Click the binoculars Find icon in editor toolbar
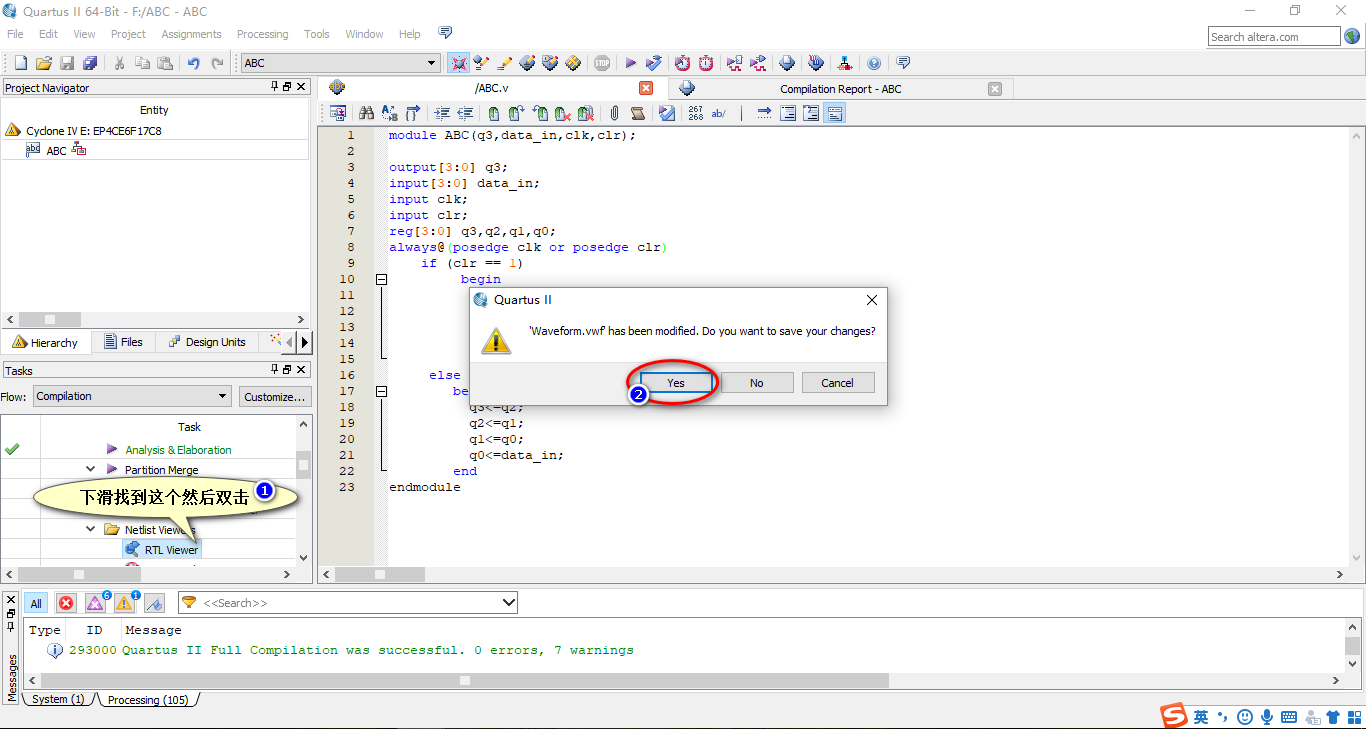 pos(366,114)
